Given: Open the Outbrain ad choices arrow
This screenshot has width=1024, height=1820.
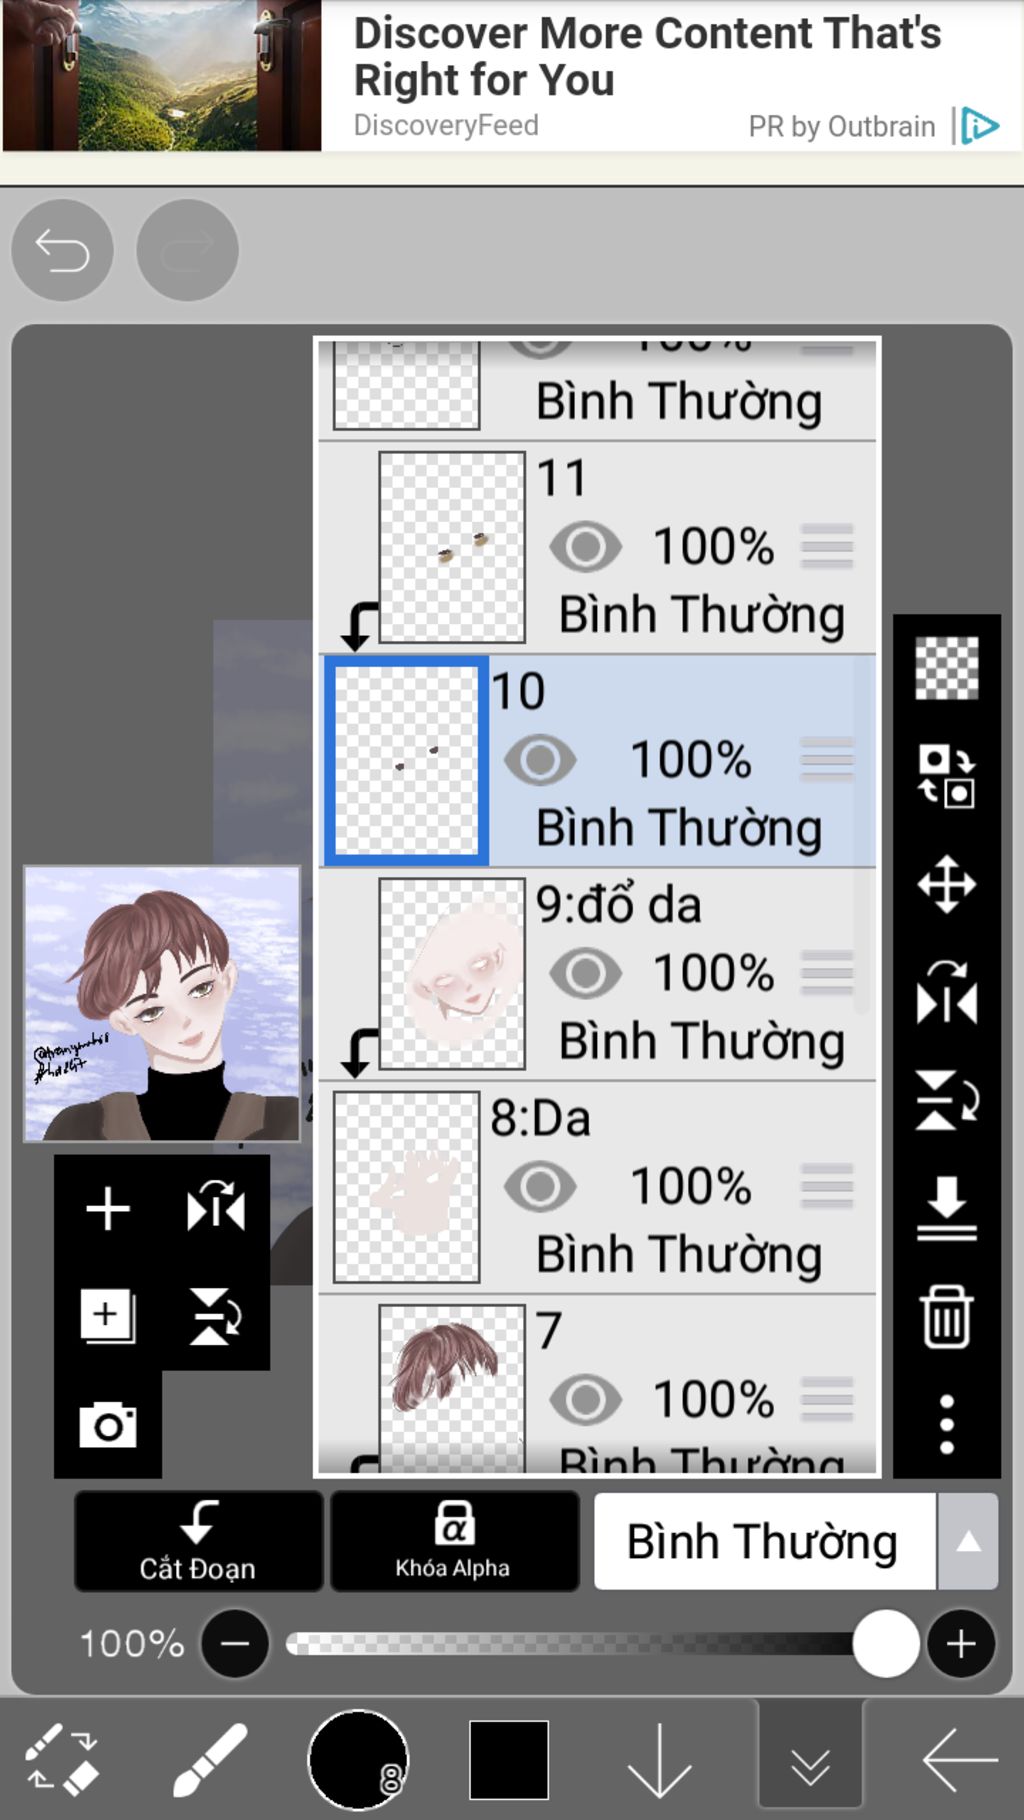Looking at the screenshot, I should coord(980,126).
